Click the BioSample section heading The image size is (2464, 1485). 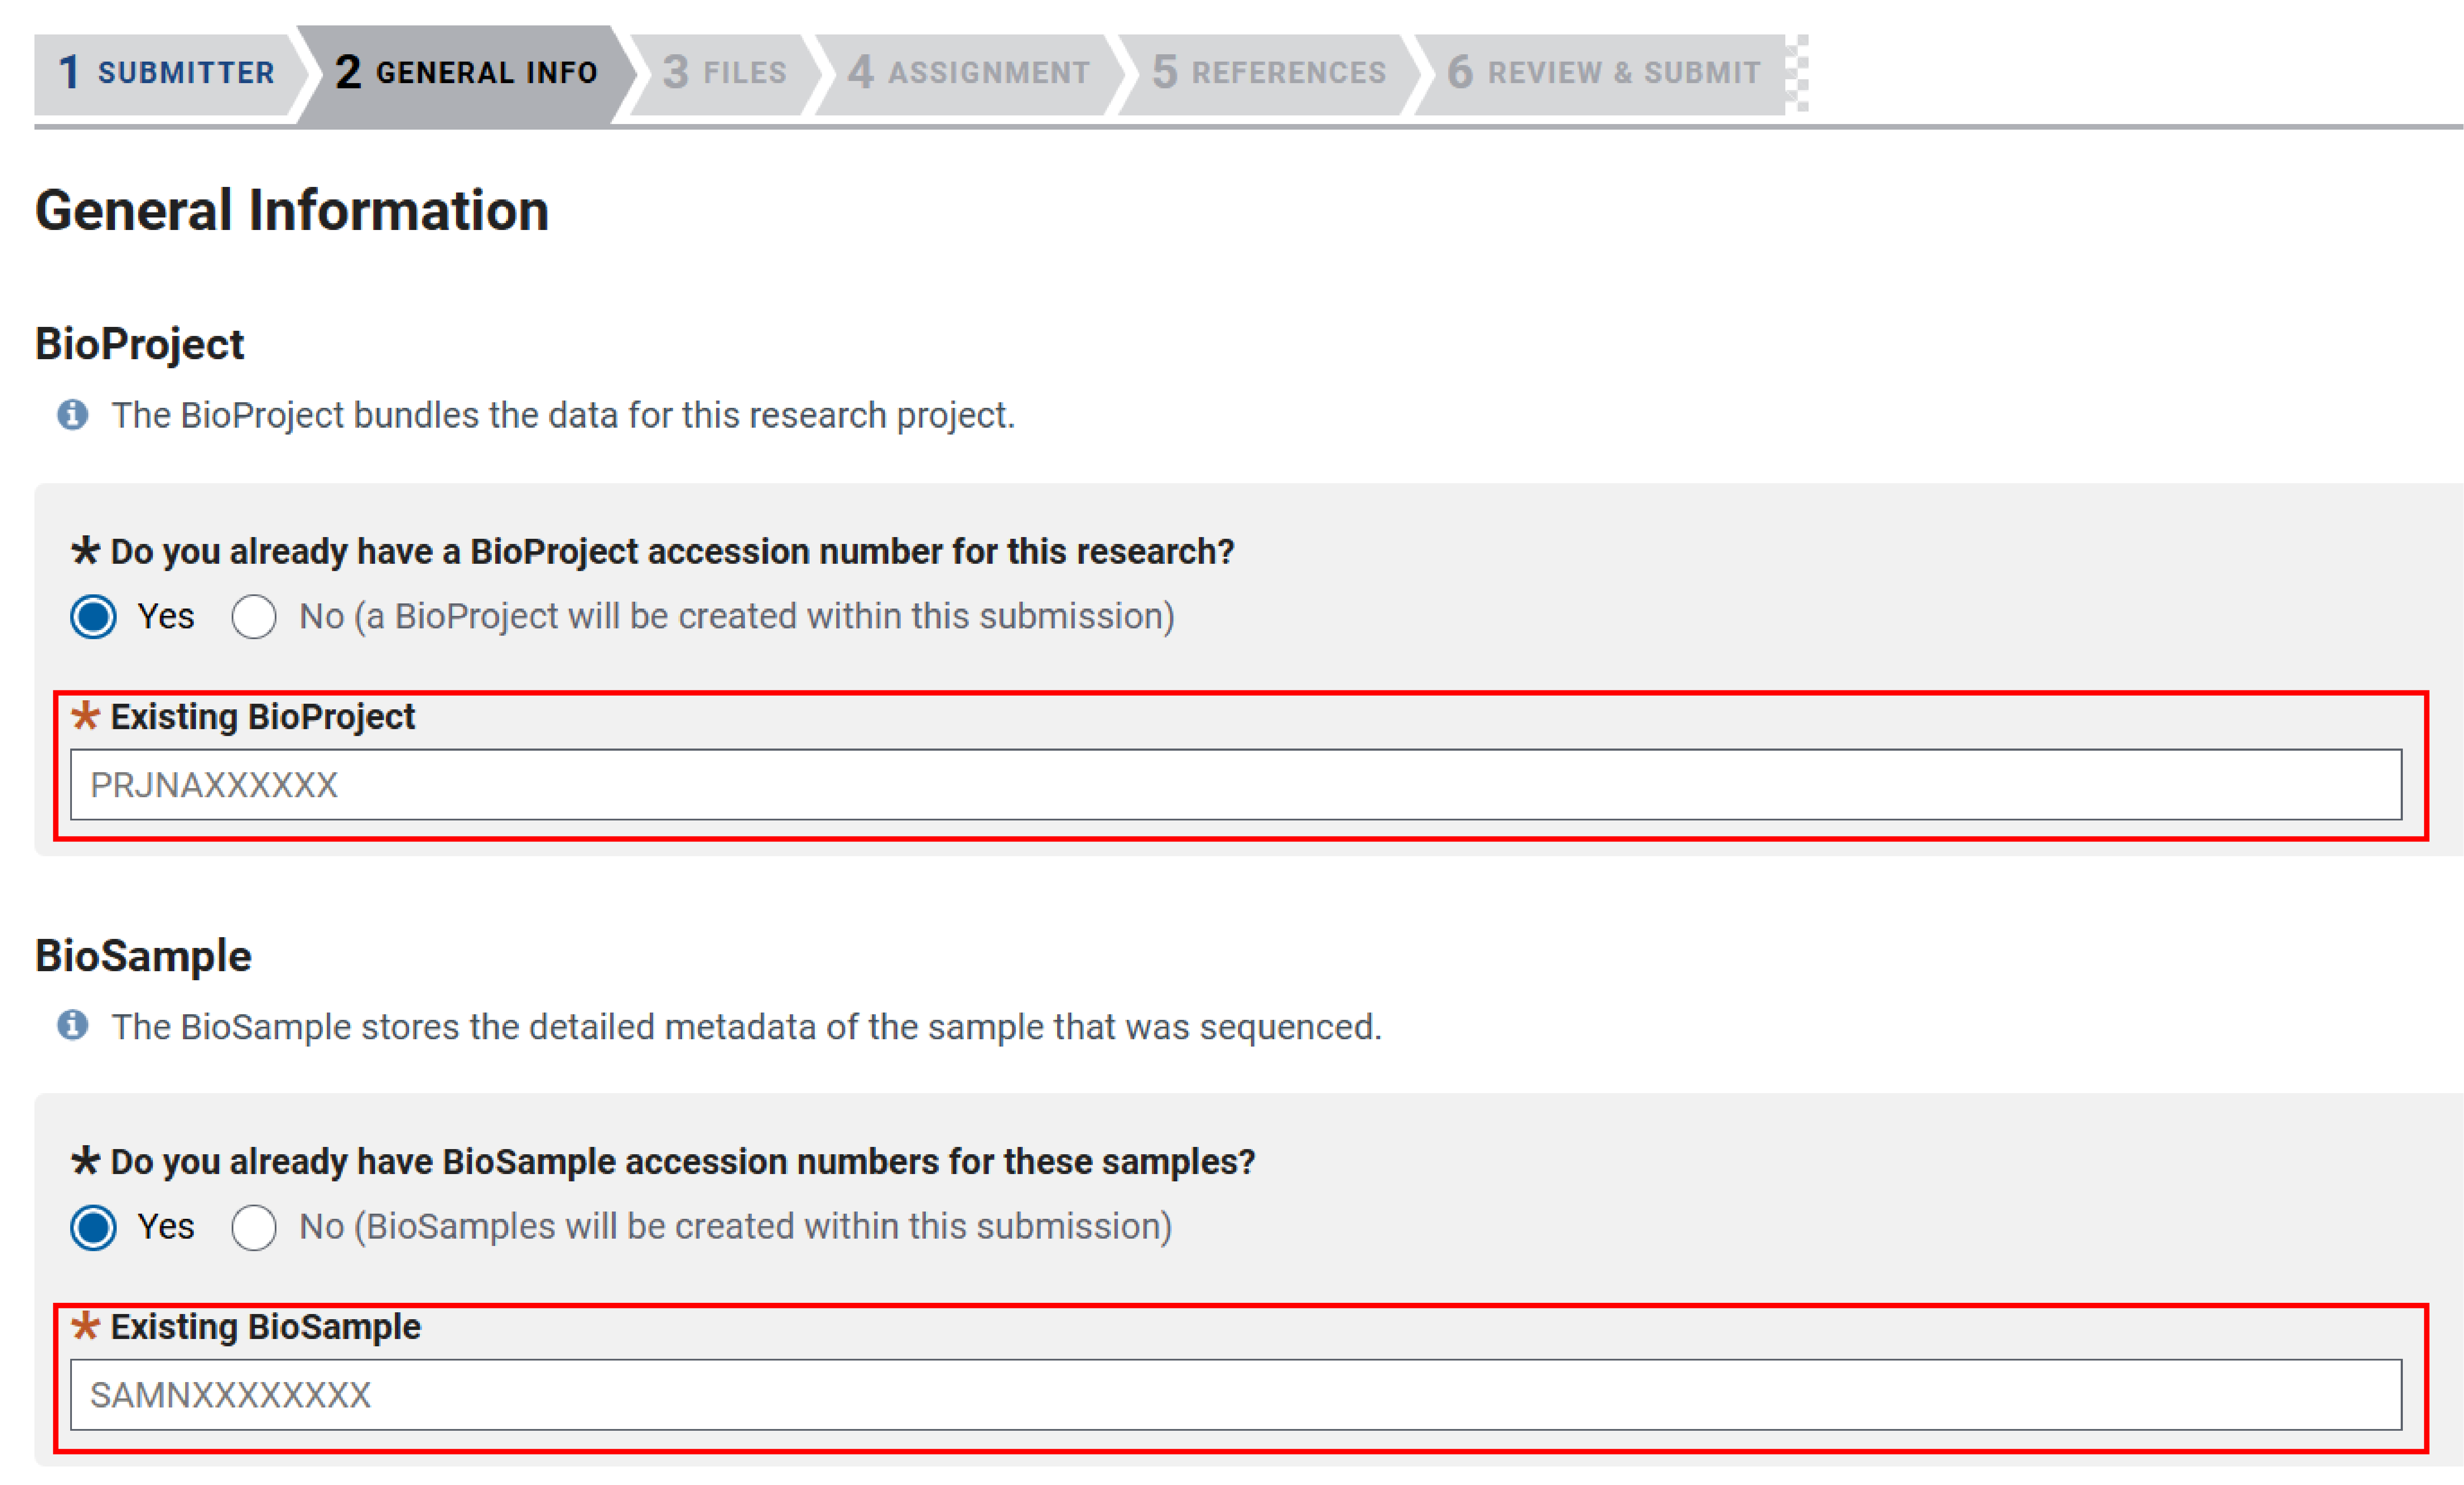tap(143, 957)
